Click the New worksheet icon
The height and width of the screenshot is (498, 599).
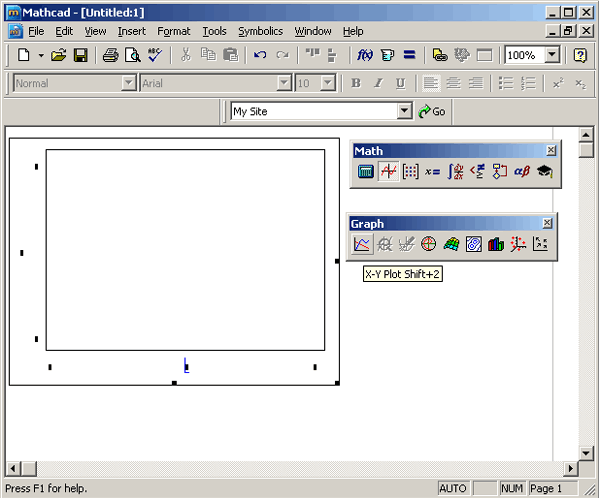click(24, 55)
